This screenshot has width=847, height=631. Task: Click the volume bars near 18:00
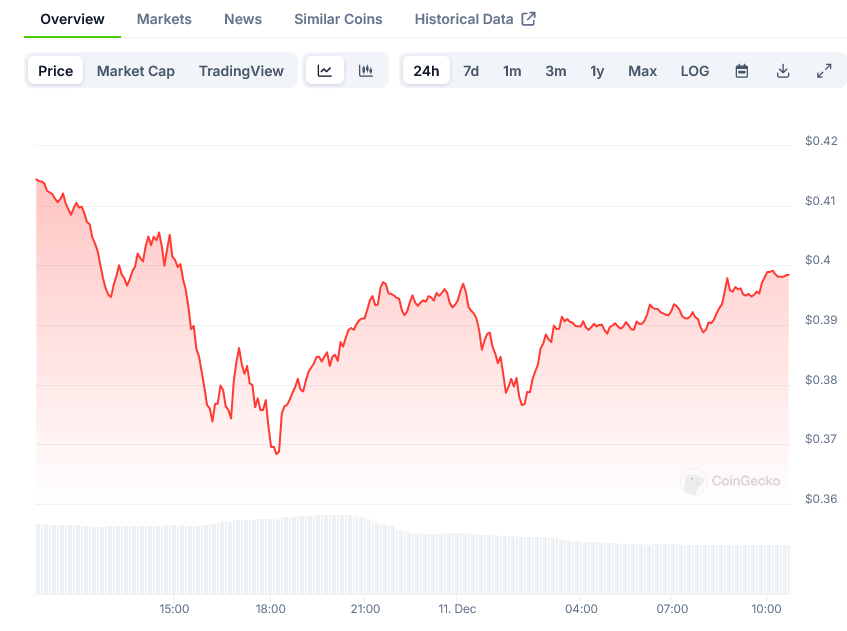point(271,555)
